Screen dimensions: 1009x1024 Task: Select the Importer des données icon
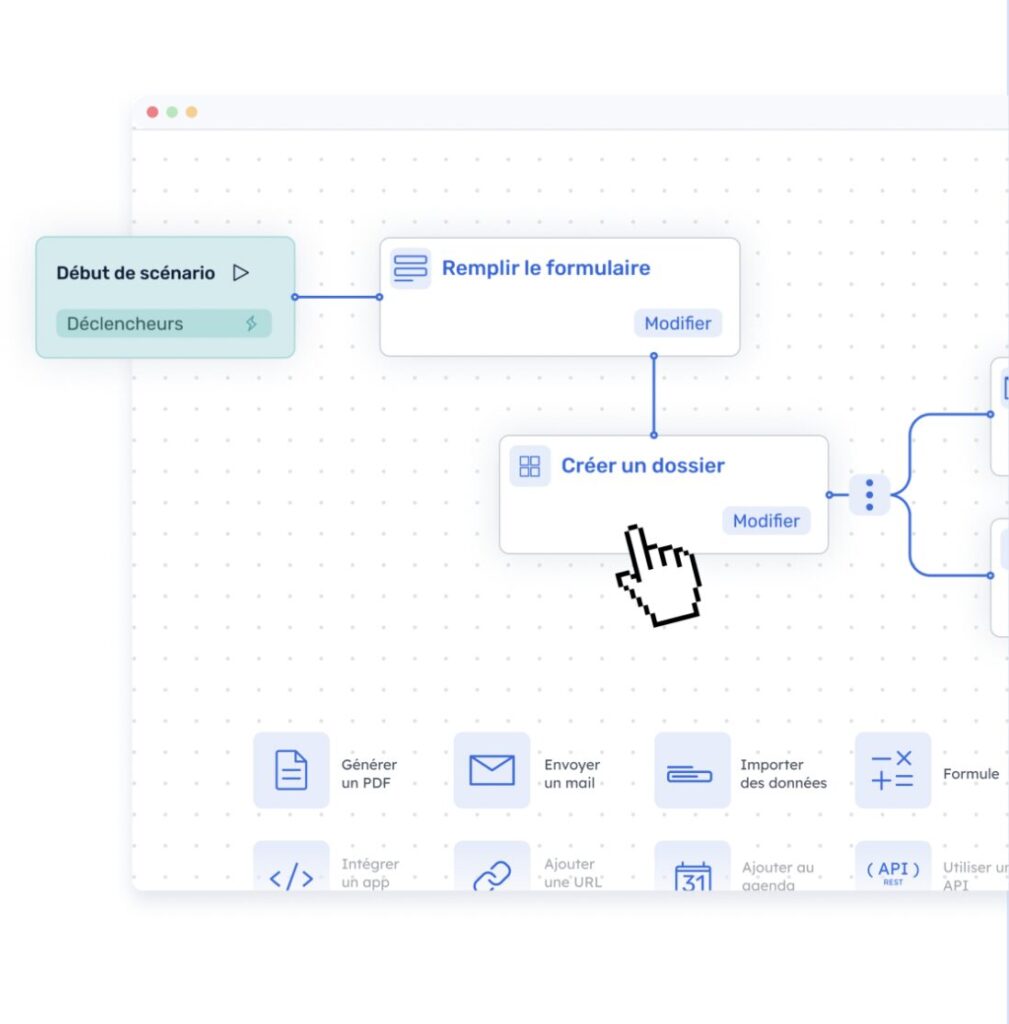[692, 771]
